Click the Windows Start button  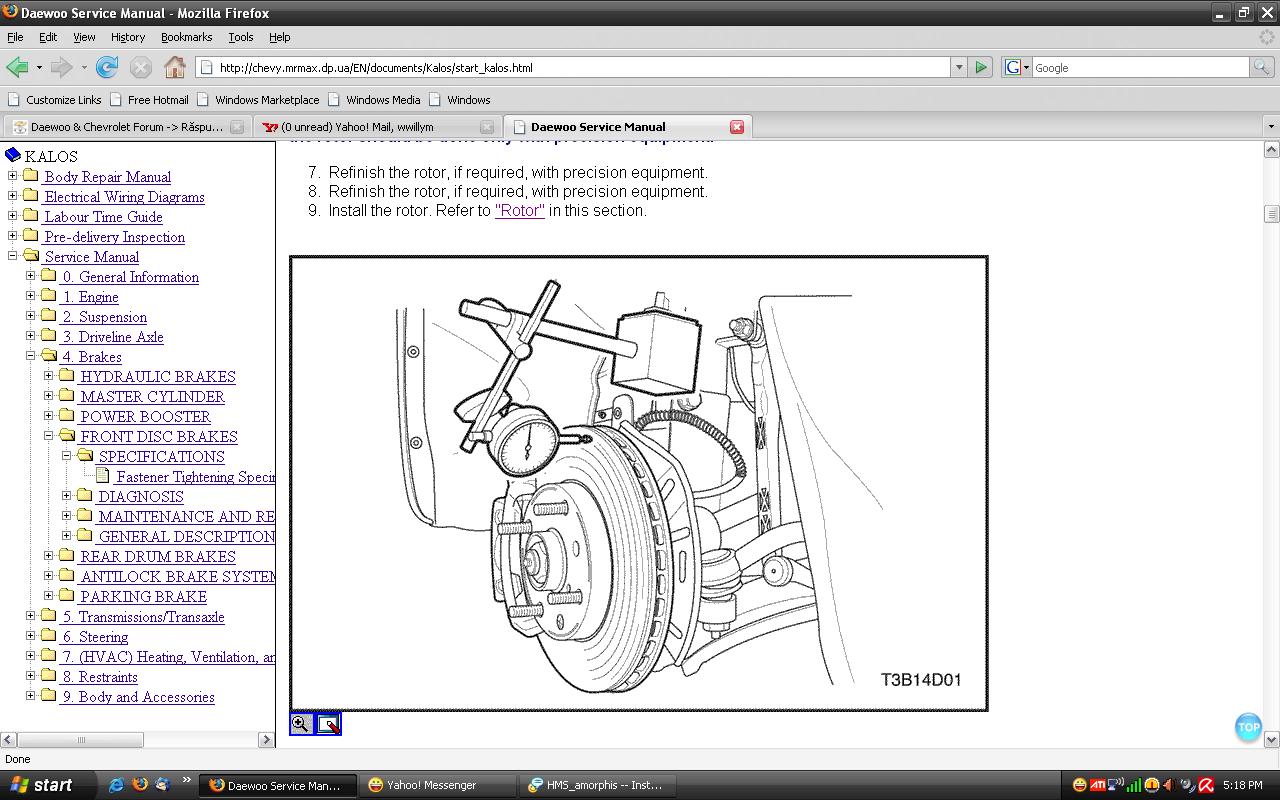[41, 785]
